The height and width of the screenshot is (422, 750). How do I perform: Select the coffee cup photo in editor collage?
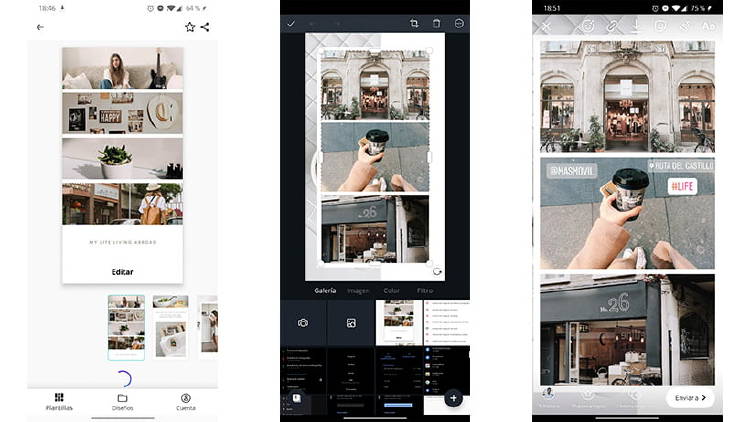pos(375,157)
